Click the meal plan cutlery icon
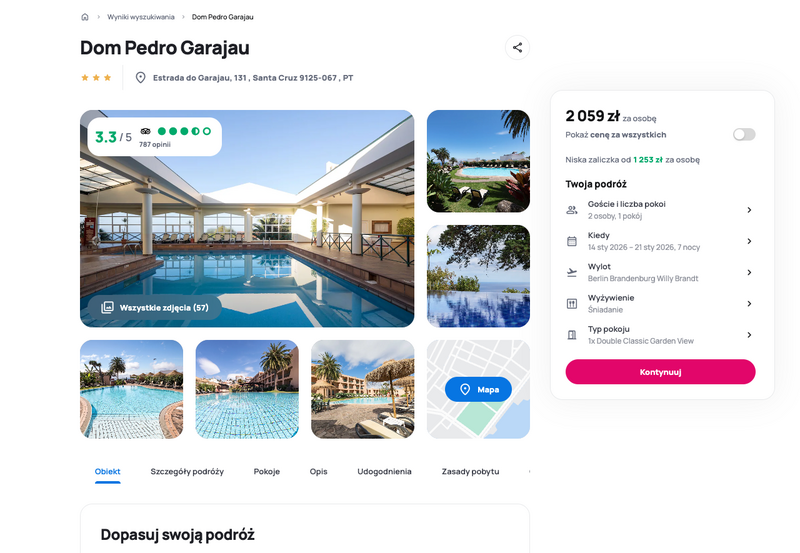The height and width of the screenshot is (553, 800). [572, 304]
